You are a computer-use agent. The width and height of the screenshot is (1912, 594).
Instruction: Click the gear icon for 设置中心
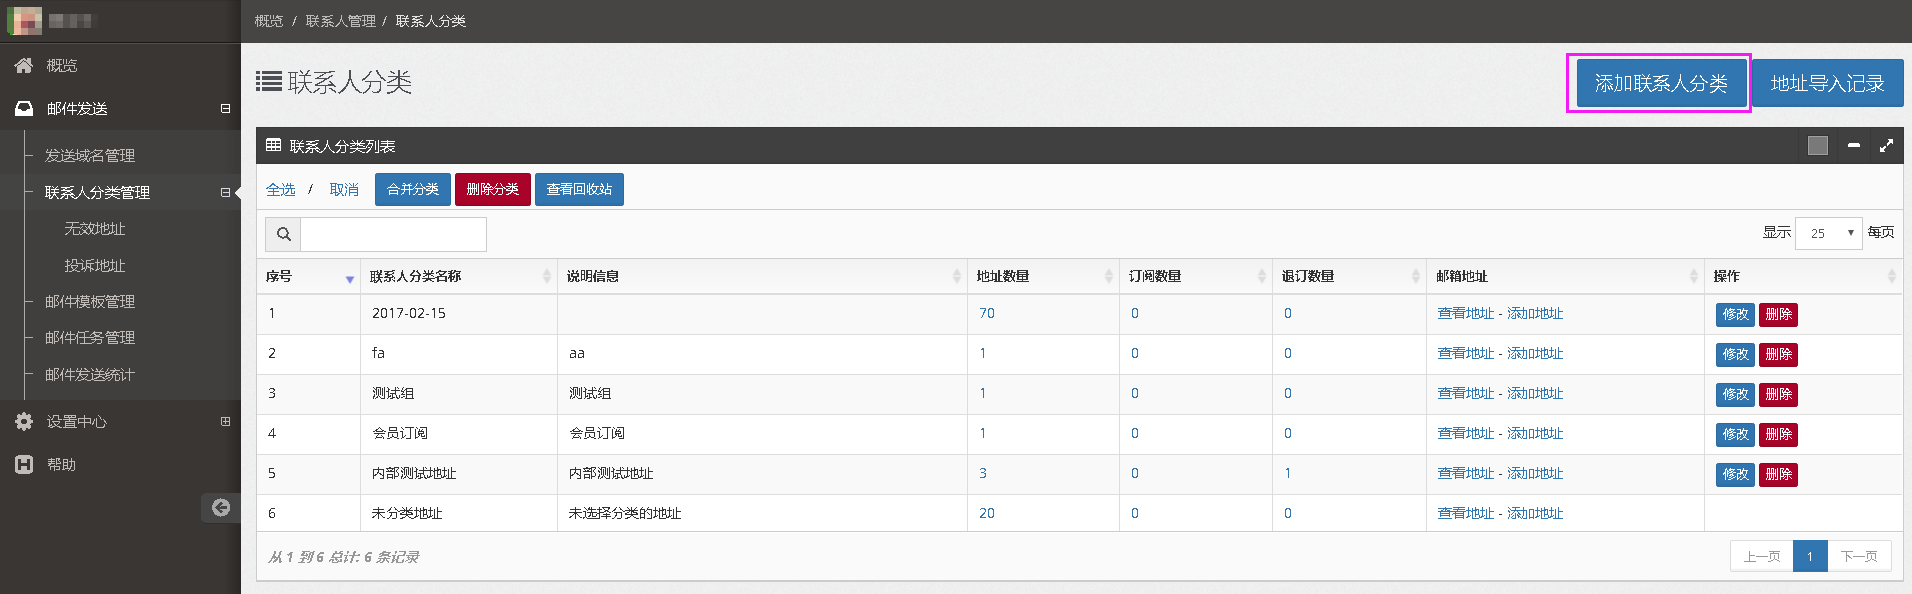point(24,421)
